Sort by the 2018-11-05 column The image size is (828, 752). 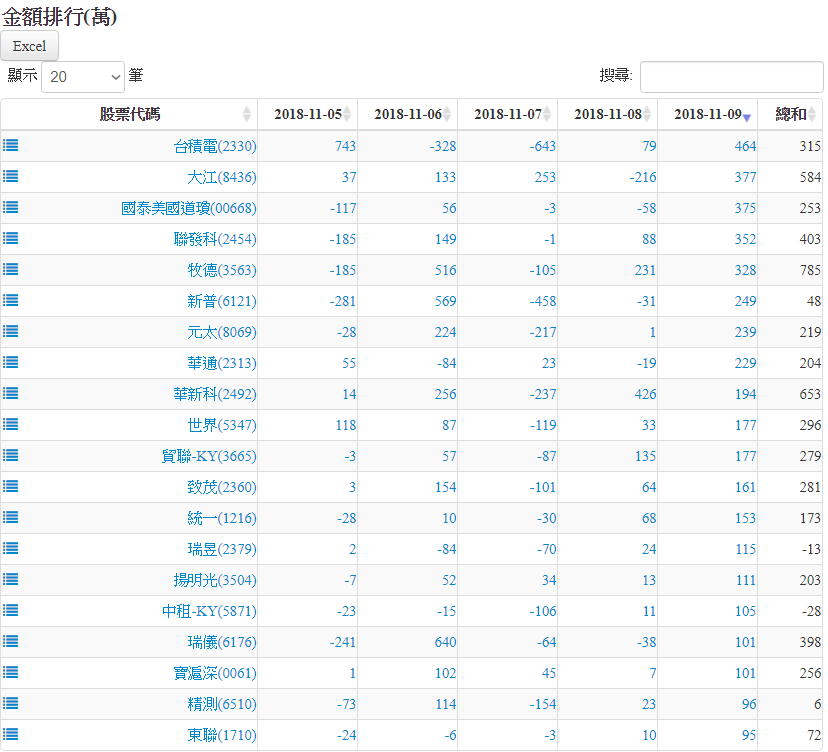tap(307, 114)
